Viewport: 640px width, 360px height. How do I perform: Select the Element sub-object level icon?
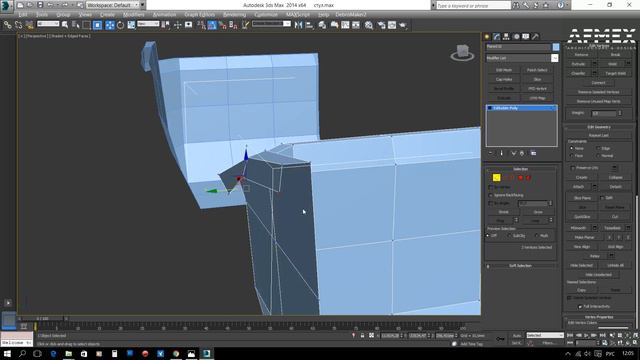tap(528, 178)
